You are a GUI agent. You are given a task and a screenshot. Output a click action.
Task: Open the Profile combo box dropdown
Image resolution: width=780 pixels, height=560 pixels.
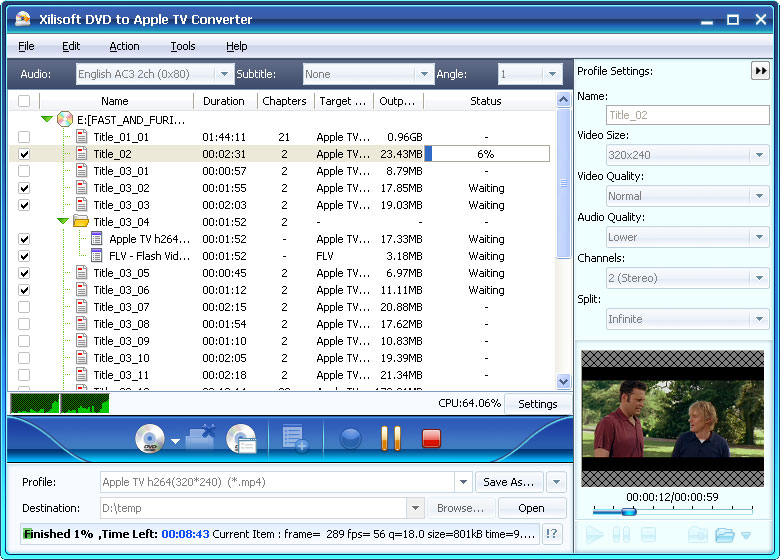pyautogui.click(x=462, y=482)
